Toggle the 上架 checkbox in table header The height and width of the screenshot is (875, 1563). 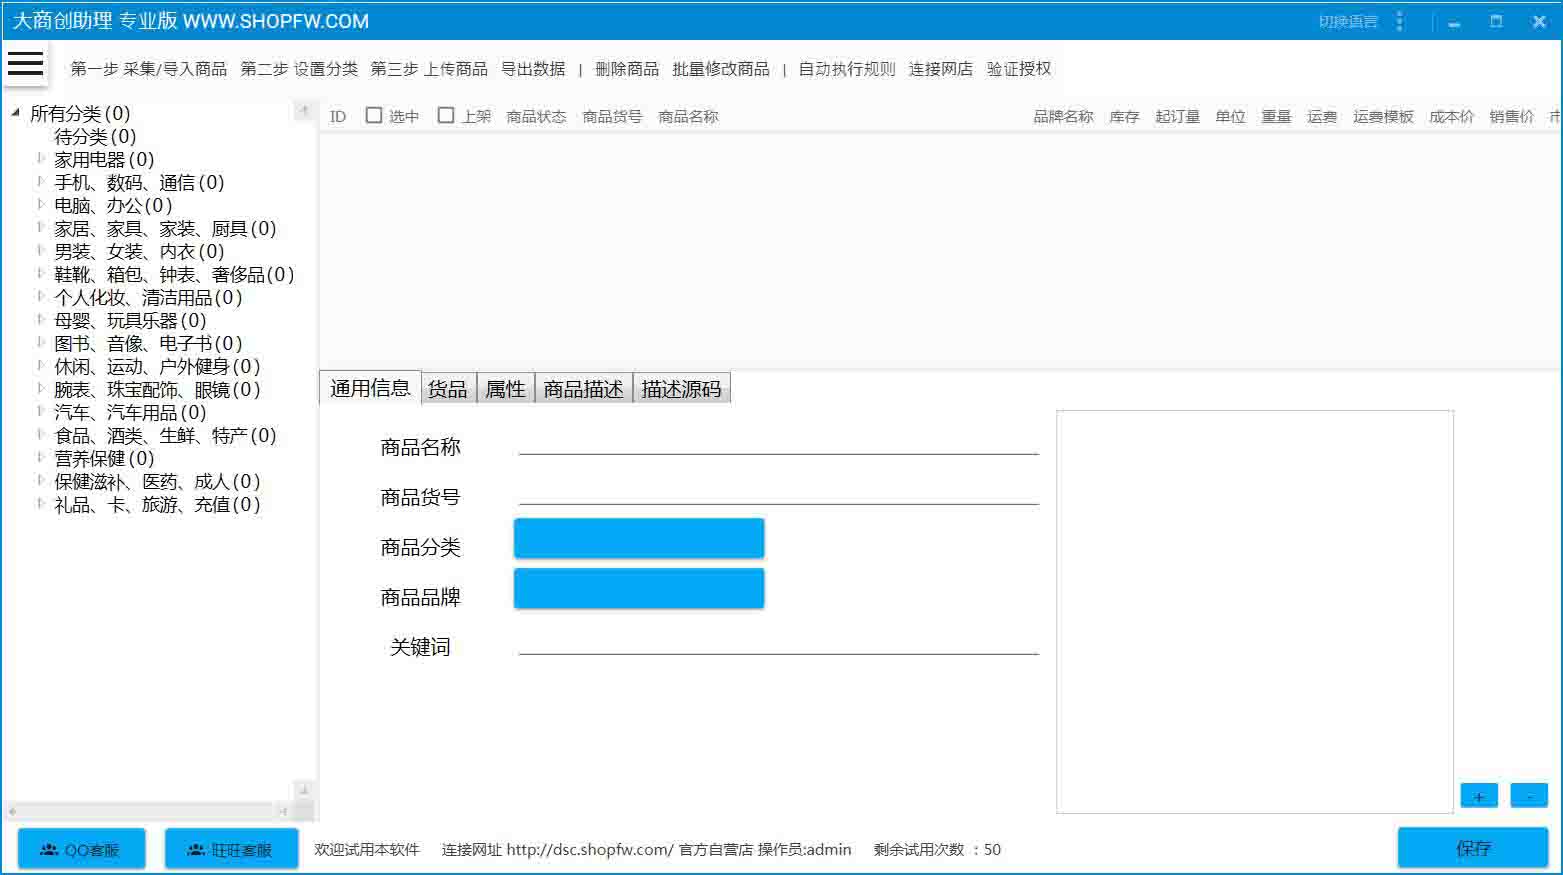click(446, 116)
